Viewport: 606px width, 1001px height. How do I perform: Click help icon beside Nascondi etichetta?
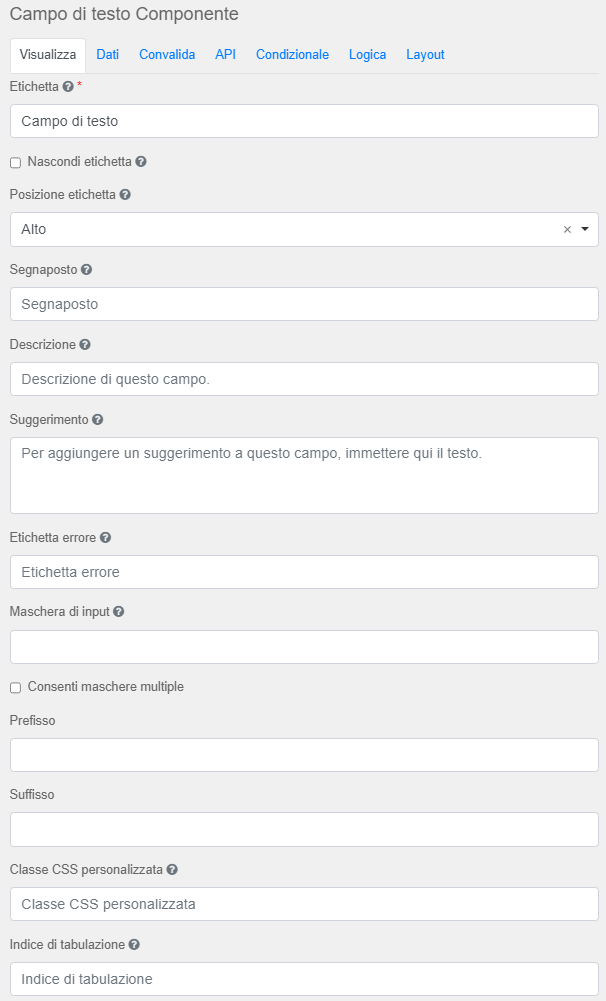tap(141, 162)
